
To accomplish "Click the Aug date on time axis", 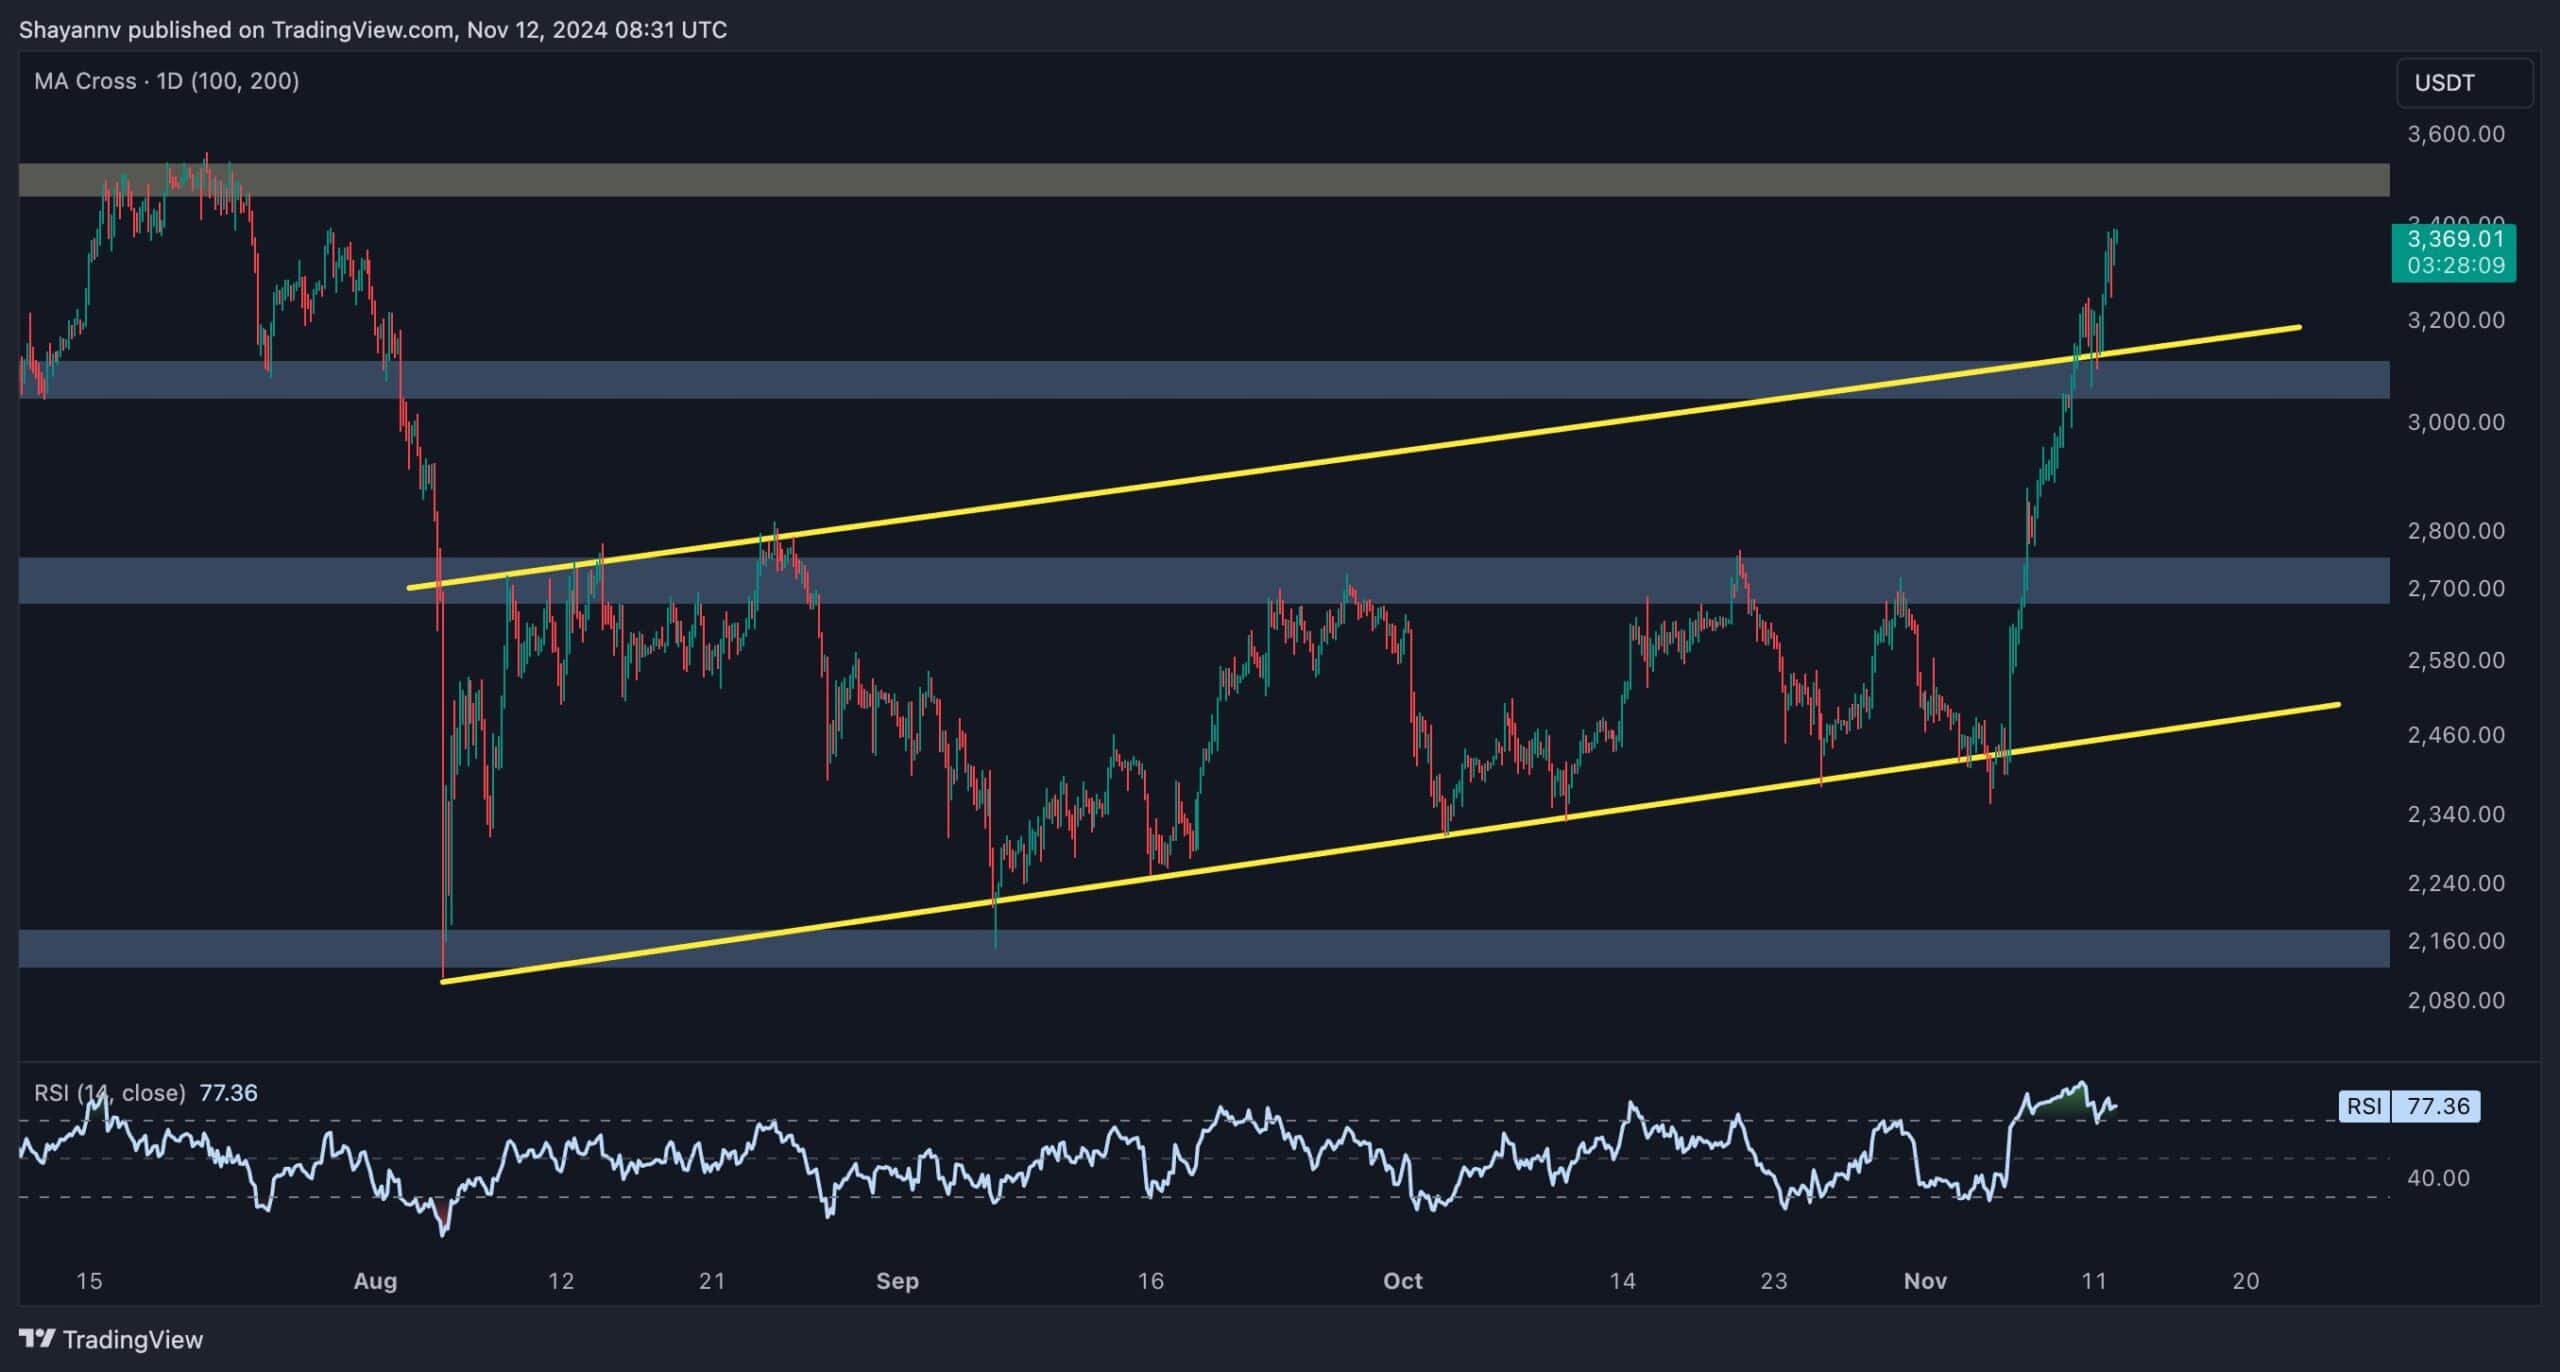I will pos(375,1281).
